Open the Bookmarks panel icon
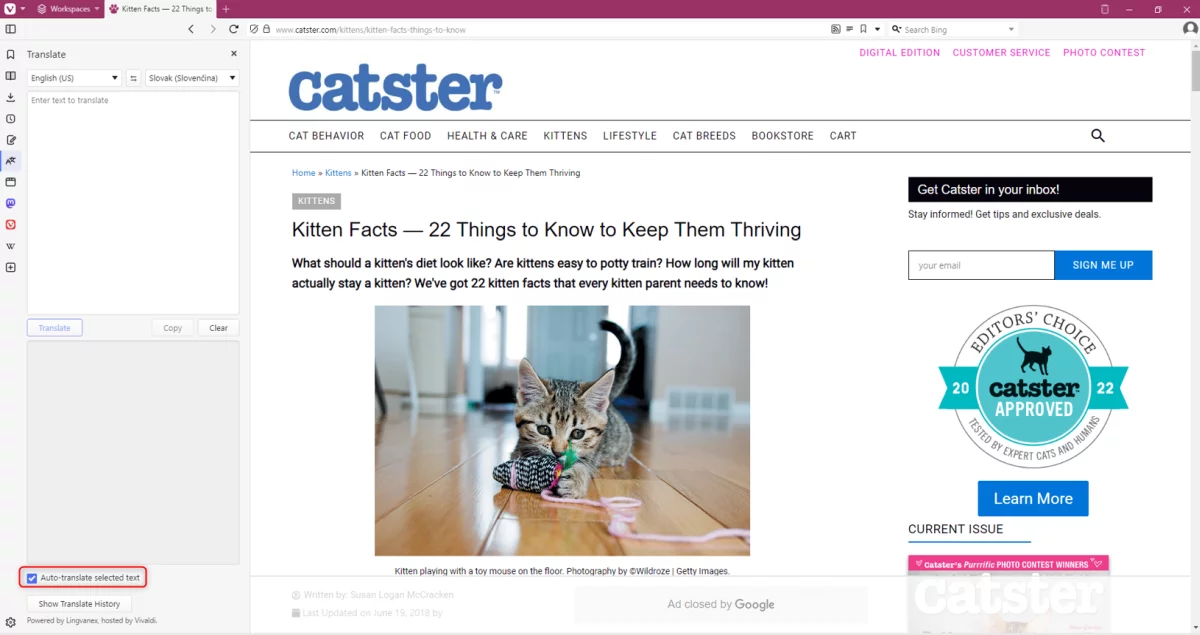 click(11, 55)
